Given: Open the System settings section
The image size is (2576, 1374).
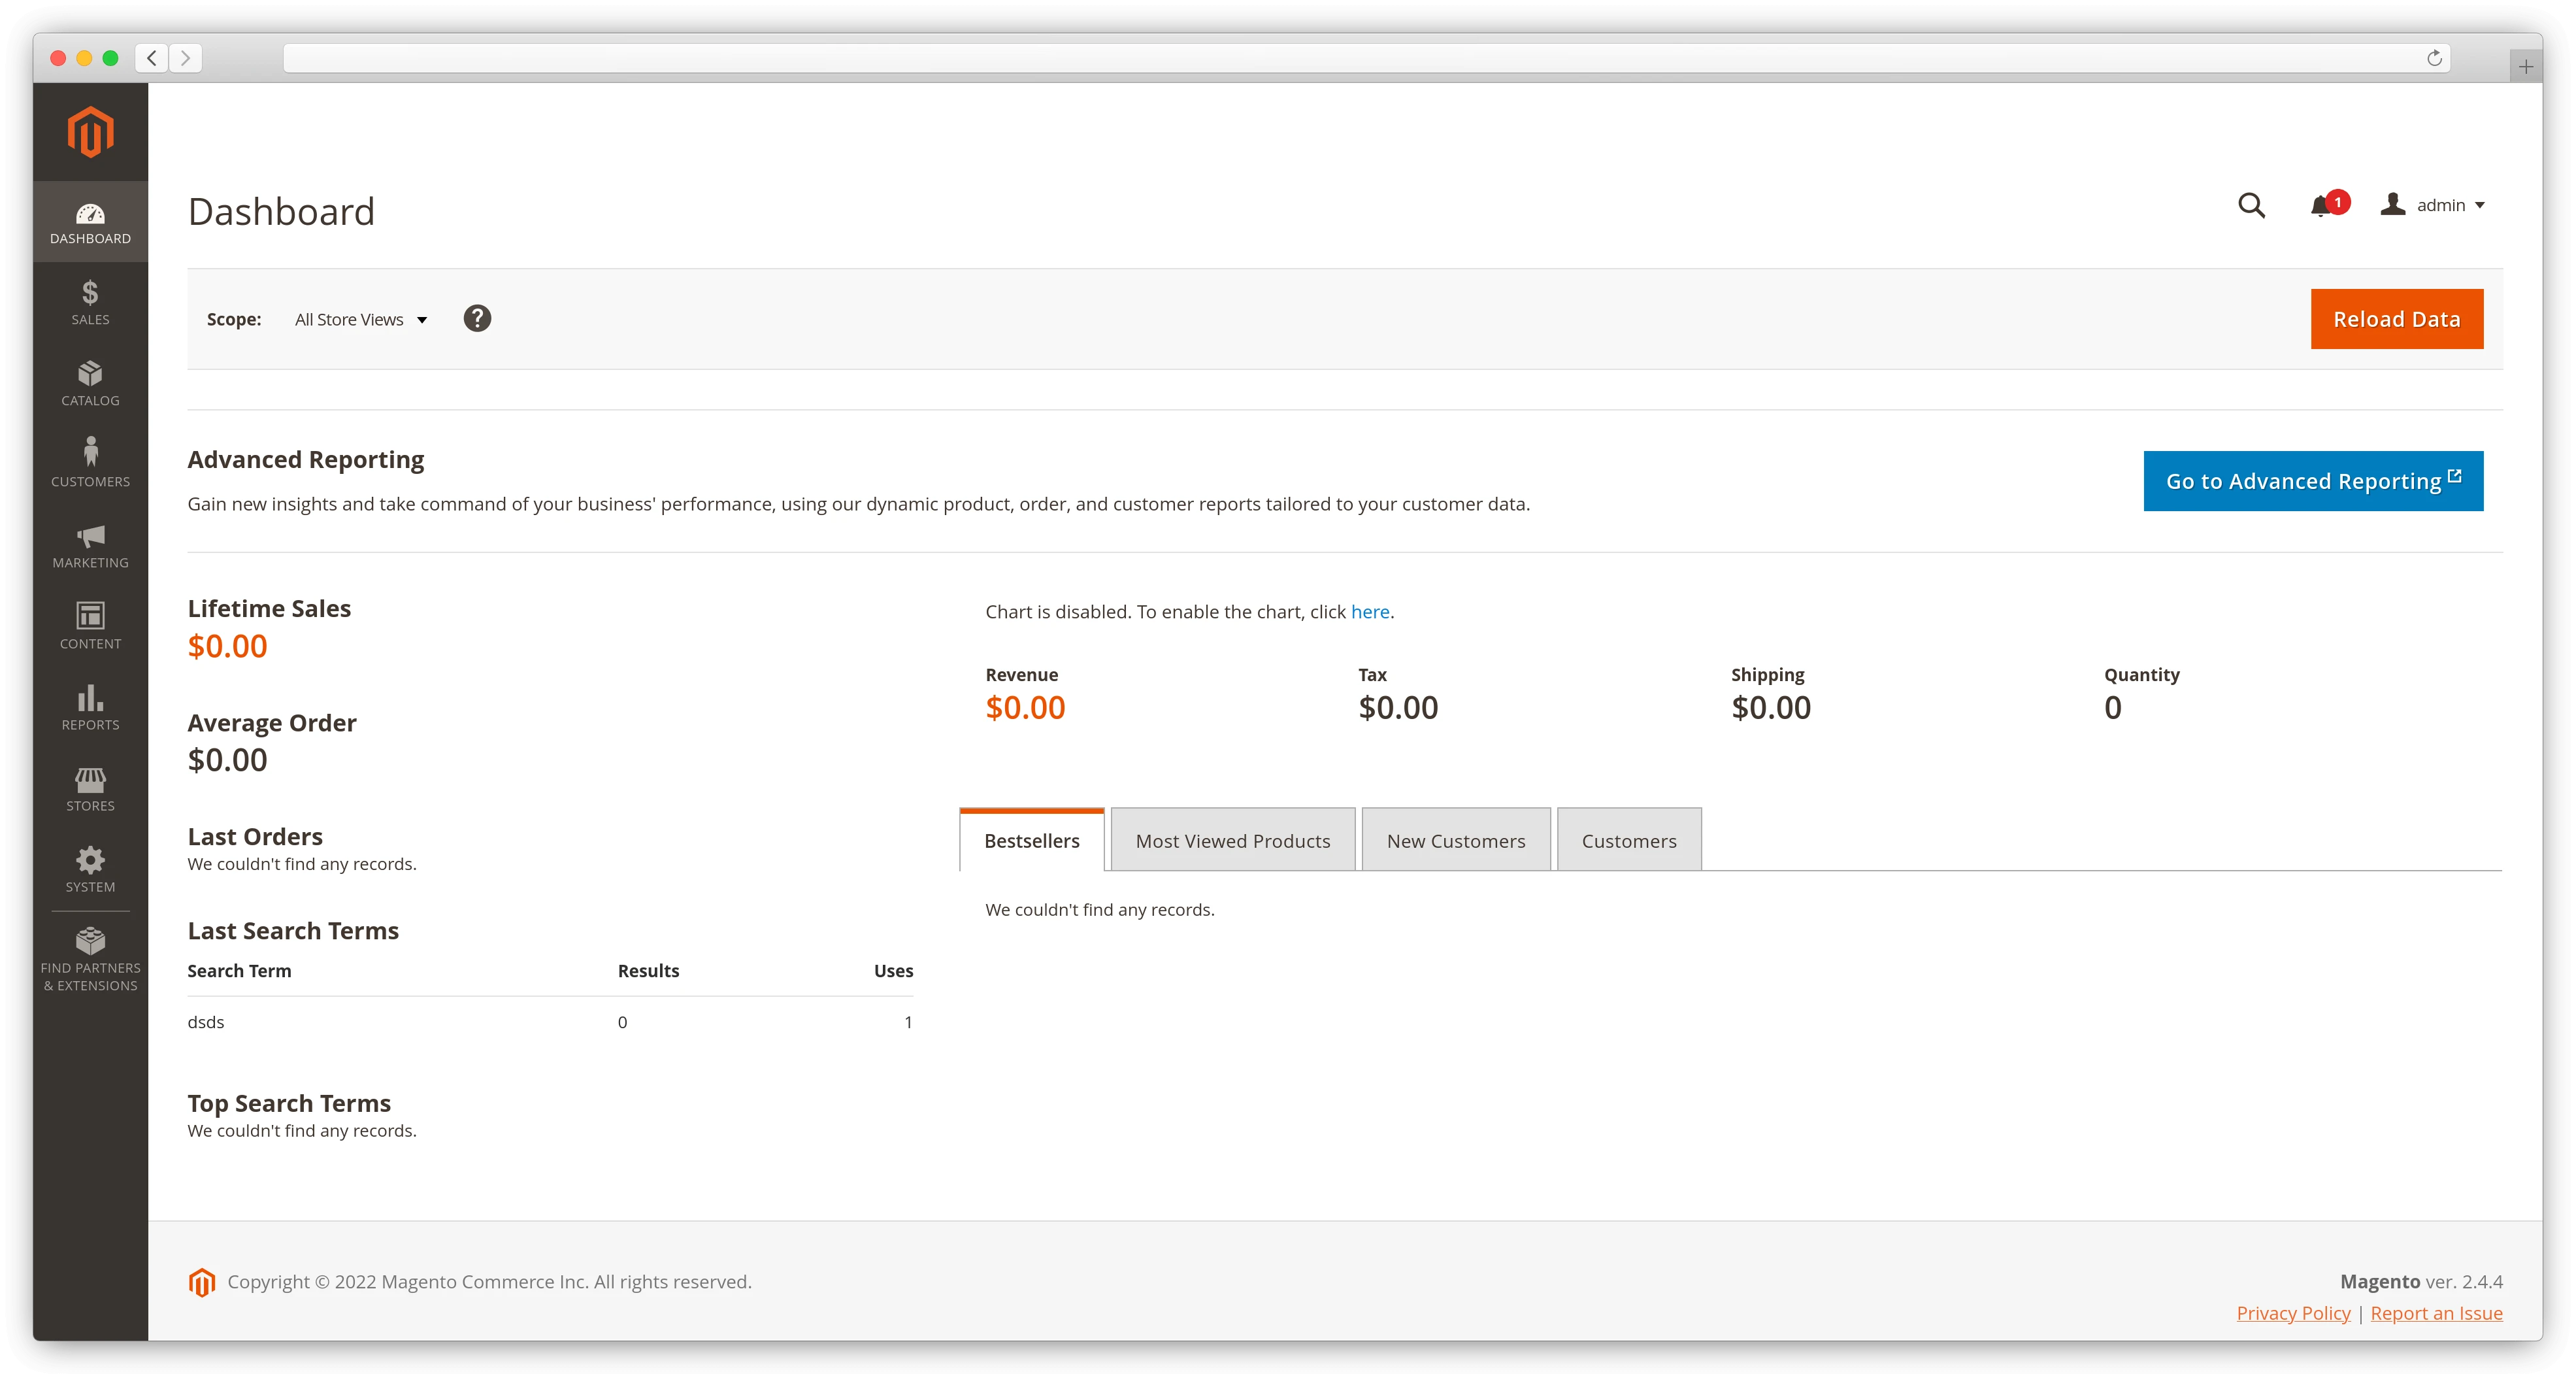Looking at the screenshot, I should pos(90,869).
